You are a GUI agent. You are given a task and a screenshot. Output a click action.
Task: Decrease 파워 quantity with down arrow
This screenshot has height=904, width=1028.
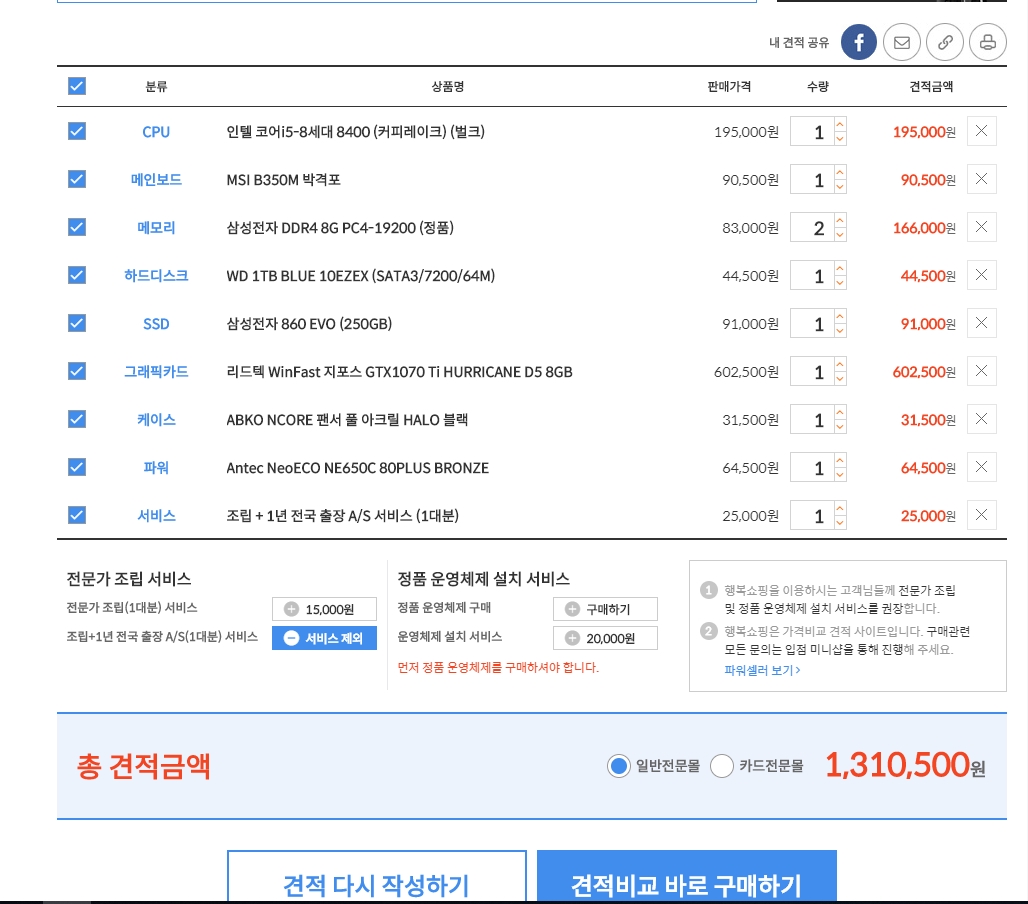pos(840,474)
